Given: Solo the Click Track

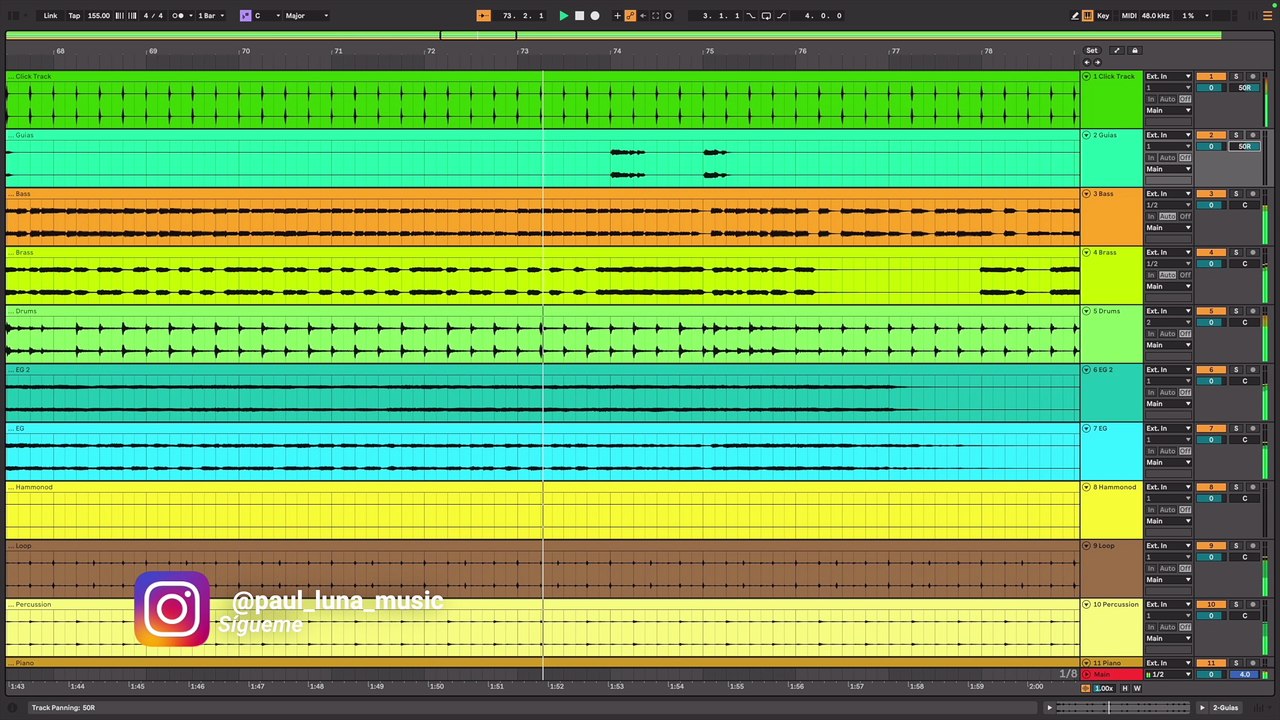Looking at the screenshot, I should point(1236,76).
